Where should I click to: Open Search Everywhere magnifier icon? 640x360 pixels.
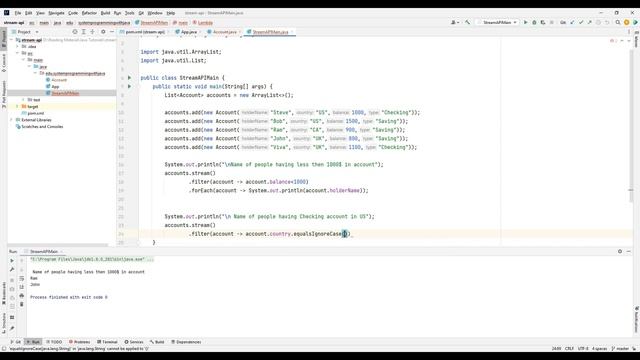(618, 22)
